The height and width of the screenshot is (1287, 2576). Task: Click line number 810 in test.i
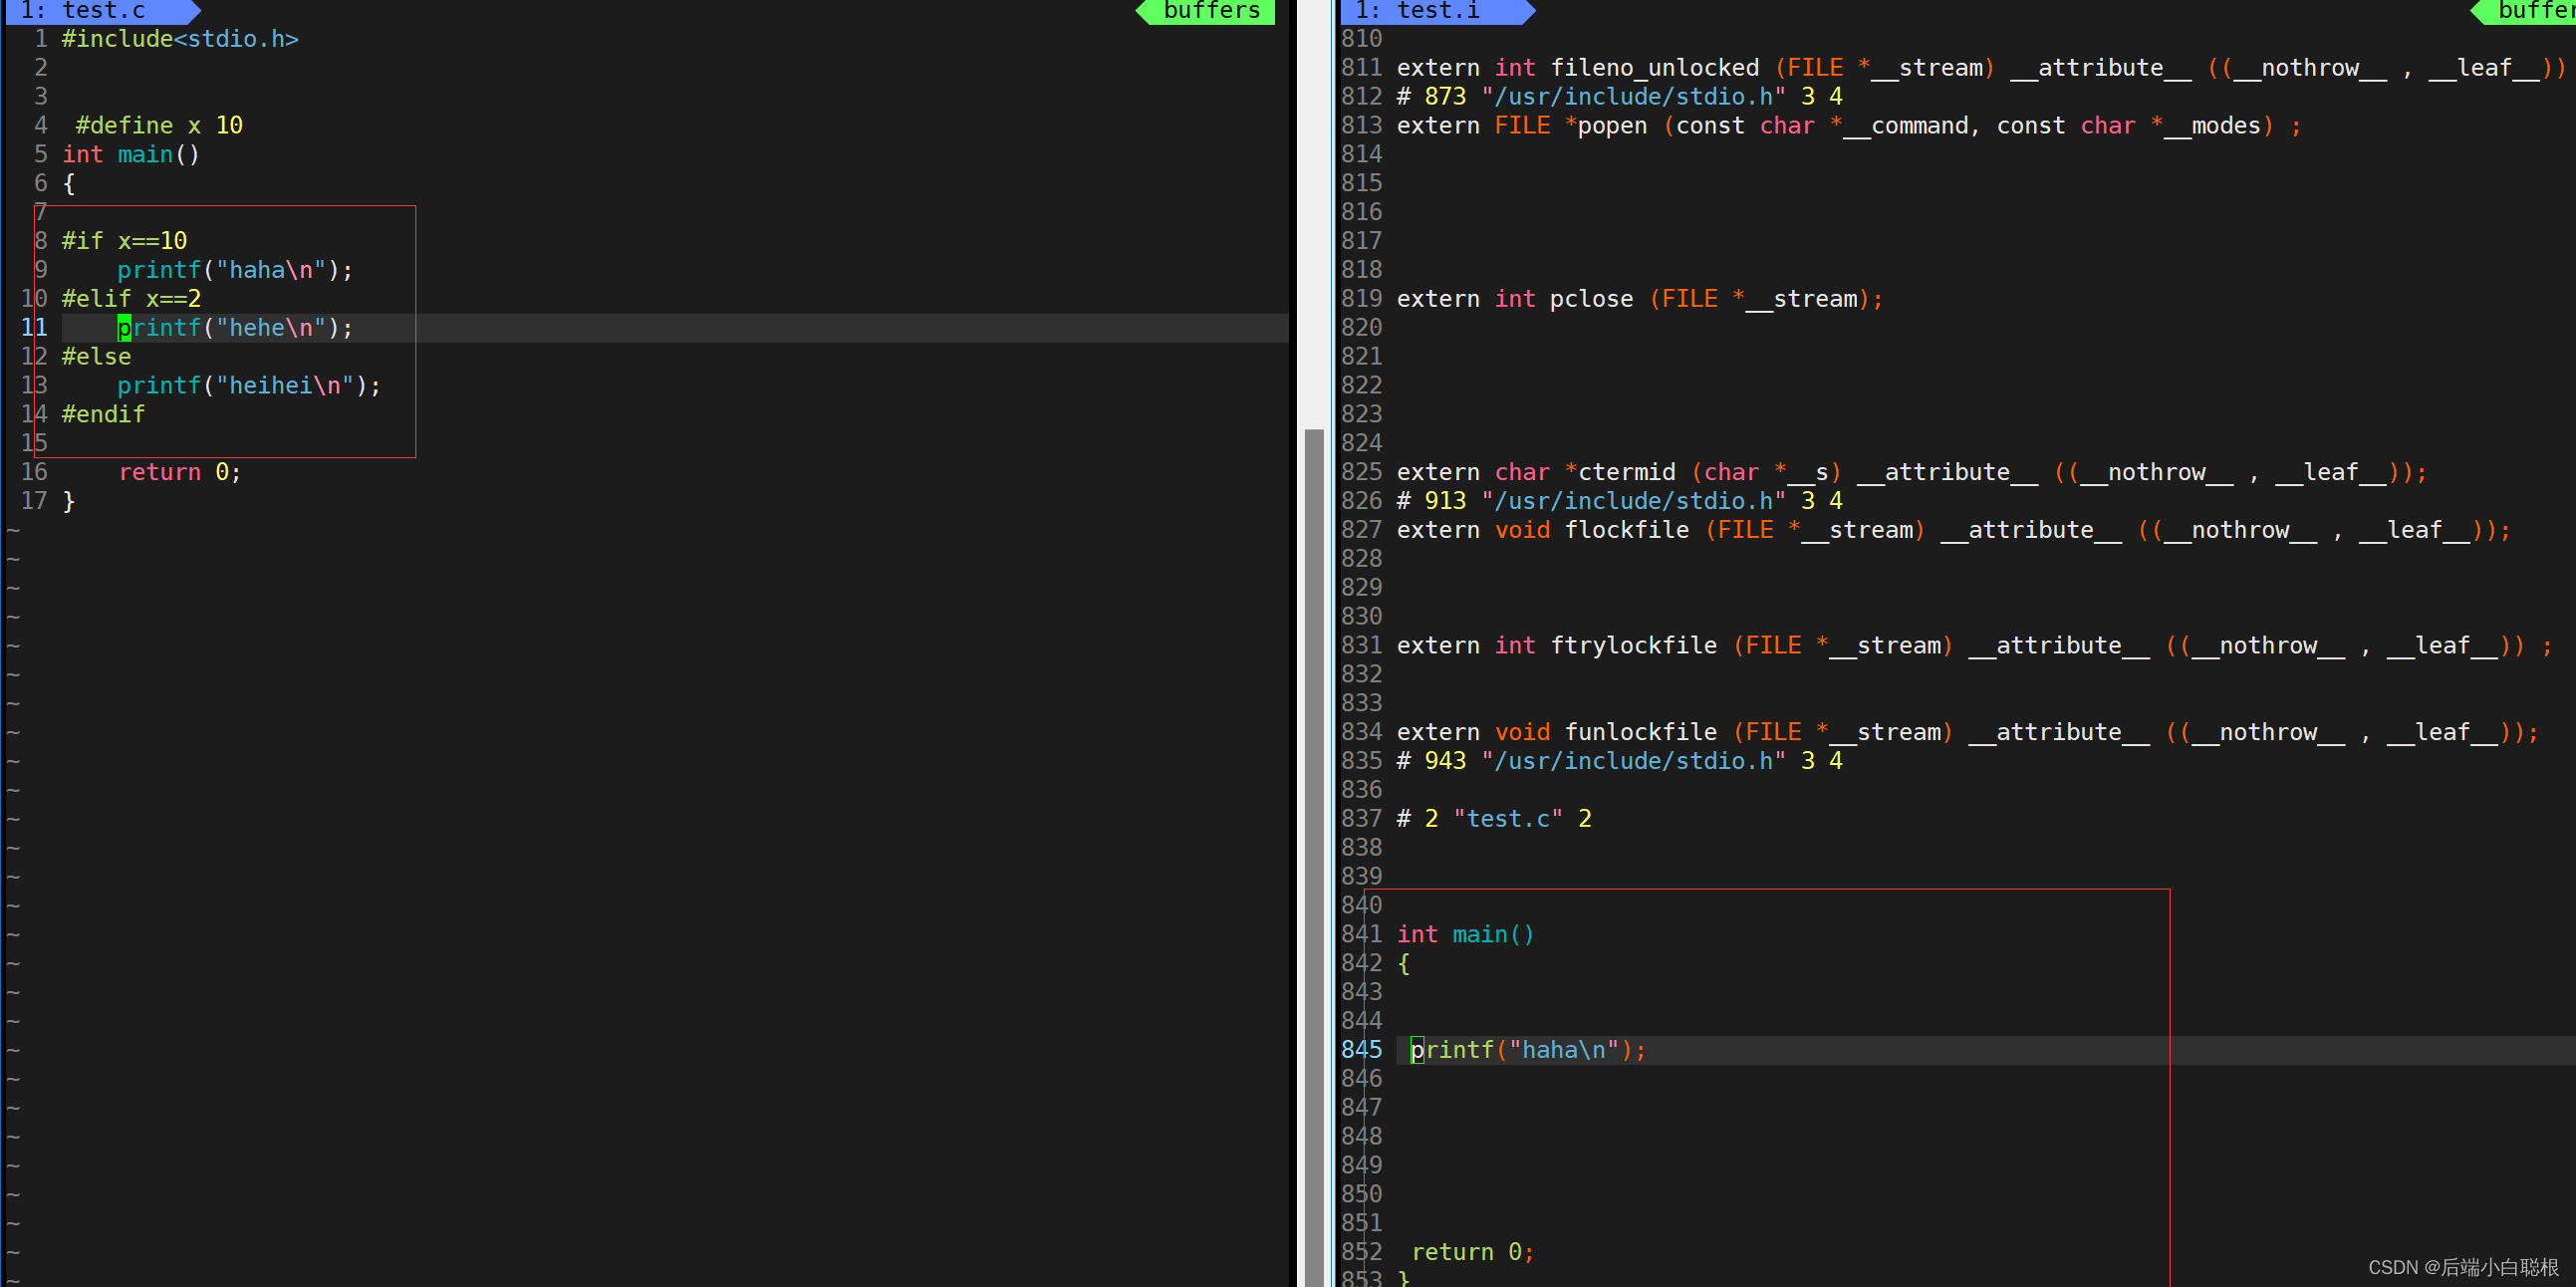1361,39
